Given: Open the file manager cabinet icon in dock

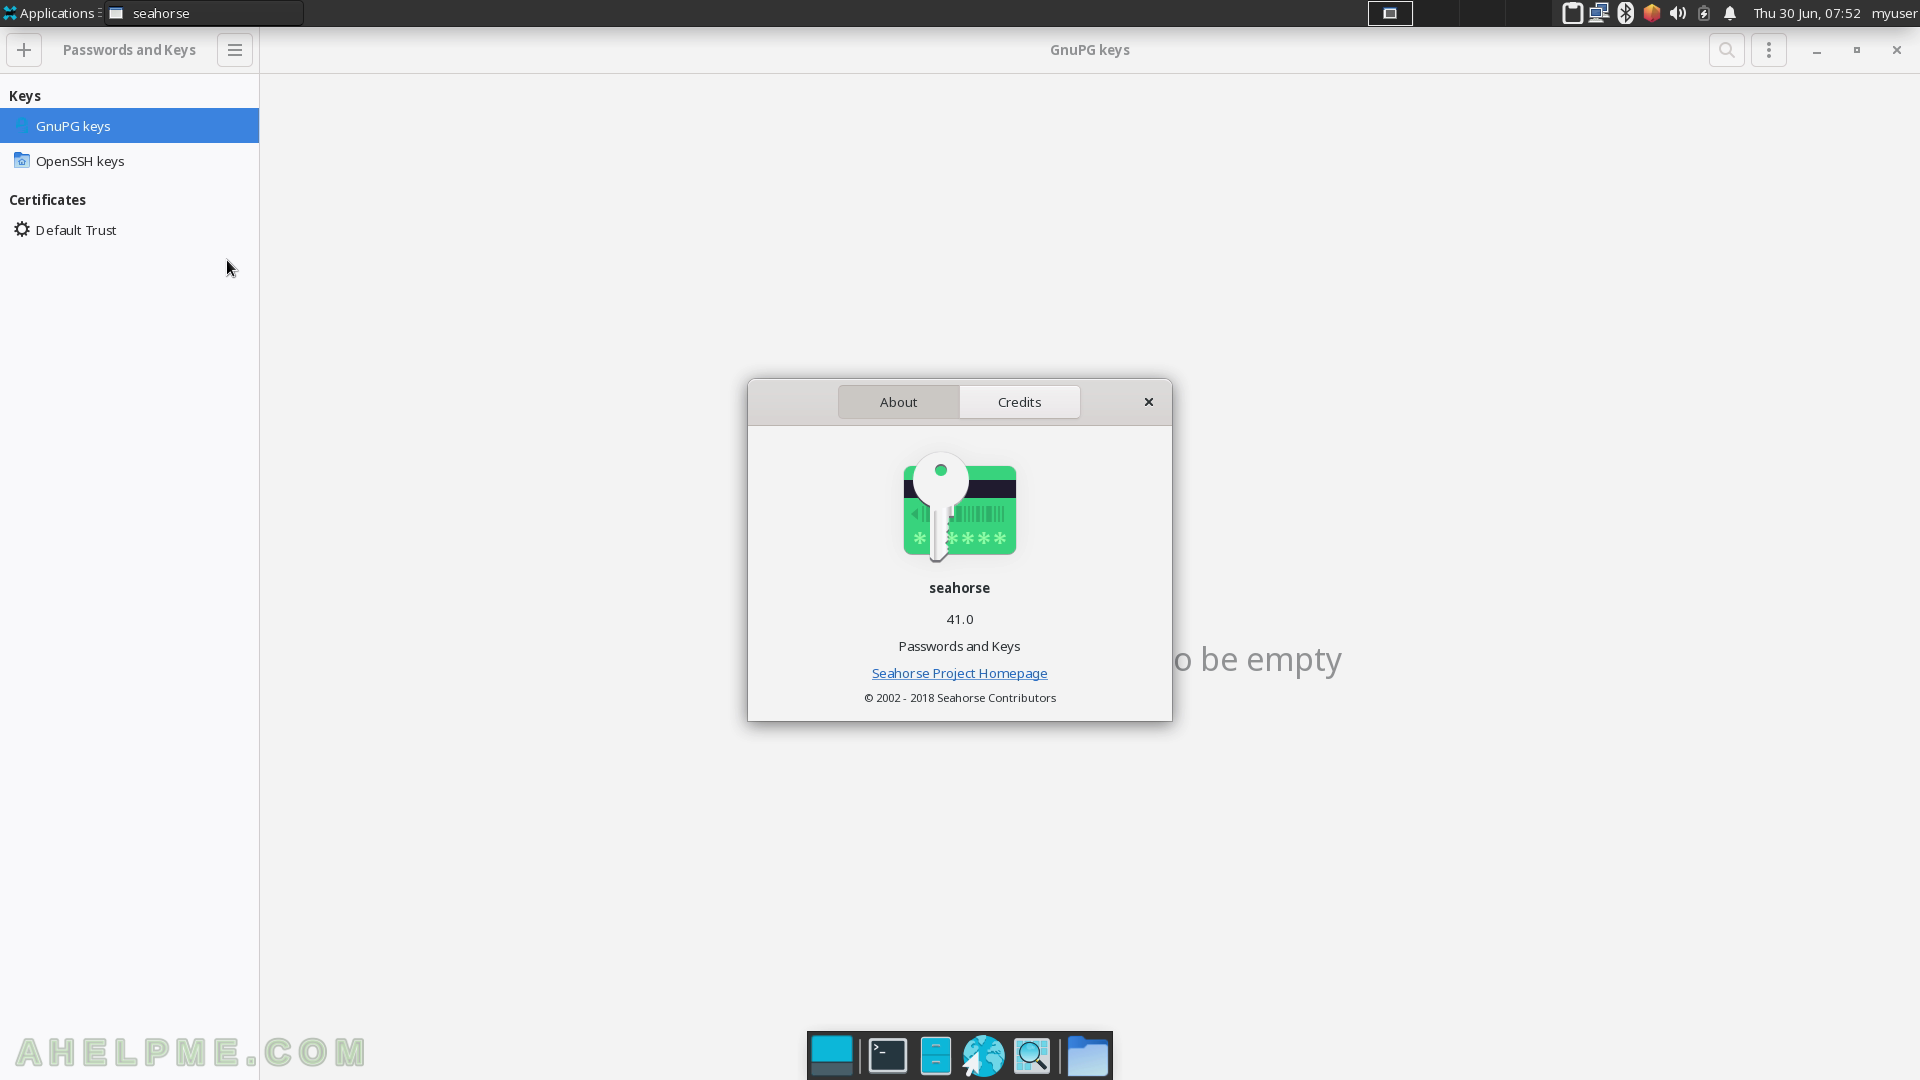Looking at the screenshot, I should (935, 1056).
